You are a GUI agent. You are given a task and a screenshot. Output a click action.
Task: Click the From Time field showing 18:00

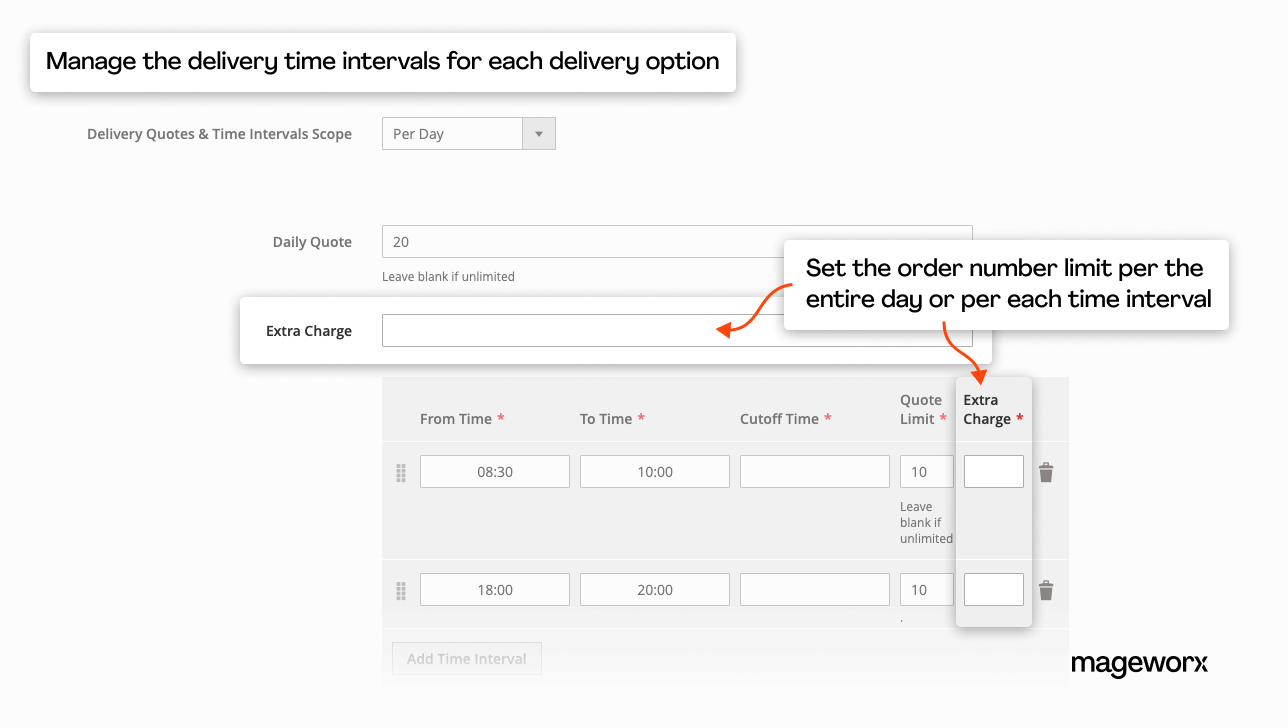pyautogui.click(x=494, y=589)
